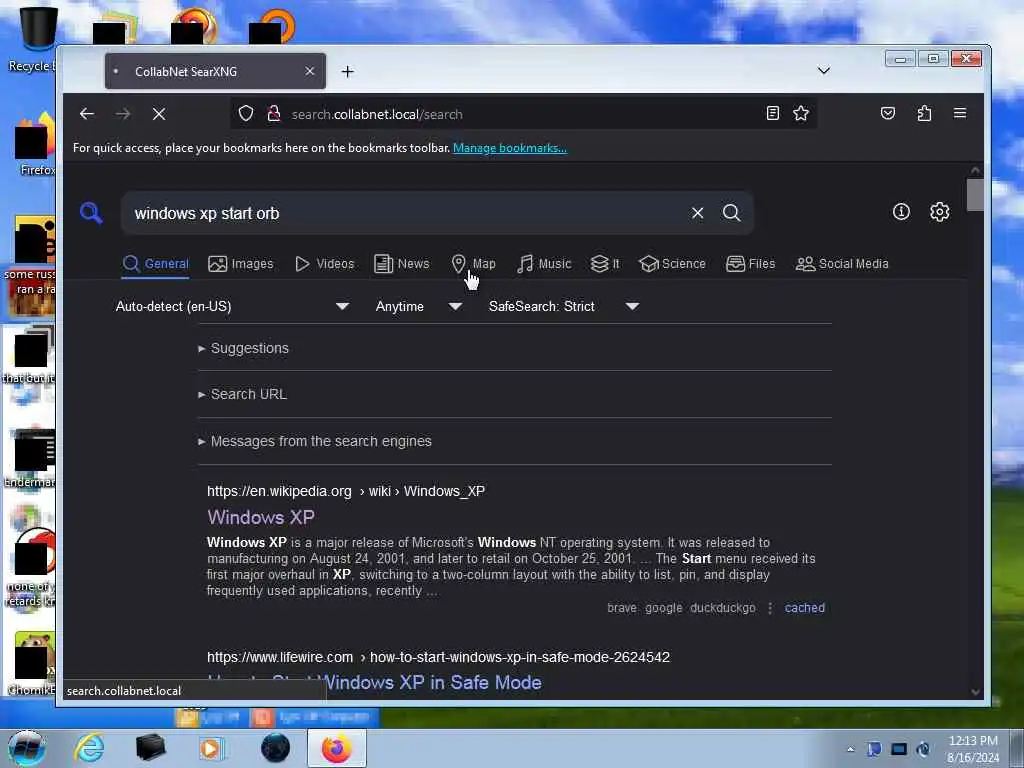1024x768 pixels.
Task: Open the About info icon
Action: click(x=901, y=212)
